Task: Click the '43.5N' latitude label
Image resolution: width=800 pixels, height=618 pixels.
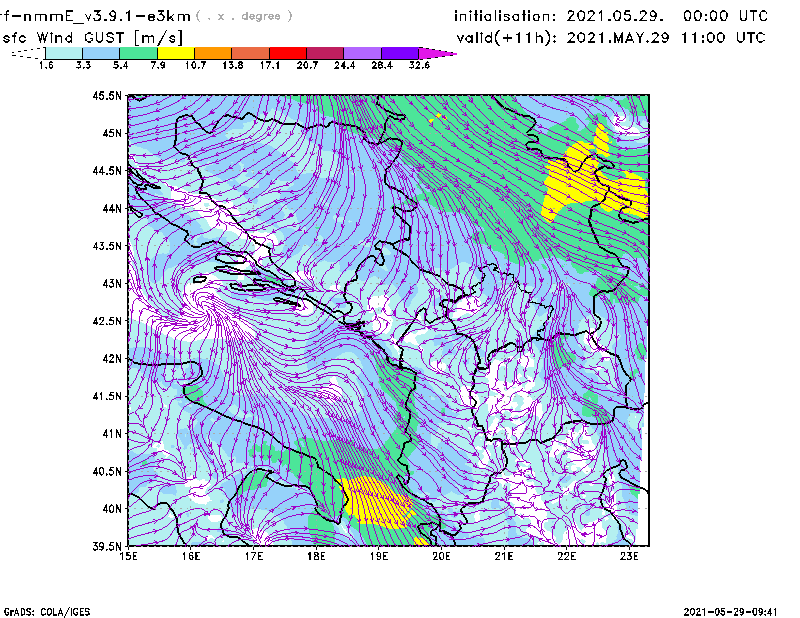Action: tap(107, 246)
